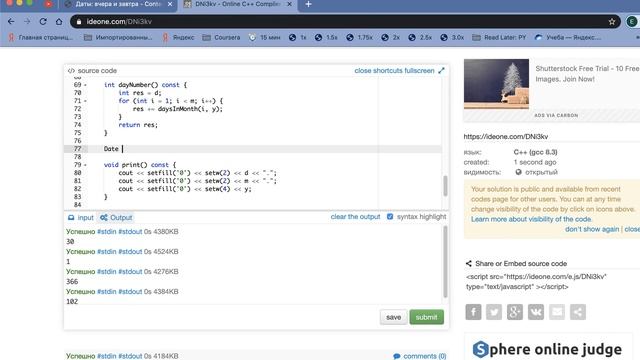Click the 'close shortcuts' link
Viewport: 640px width, 360px height.
[x=378, y=71]
